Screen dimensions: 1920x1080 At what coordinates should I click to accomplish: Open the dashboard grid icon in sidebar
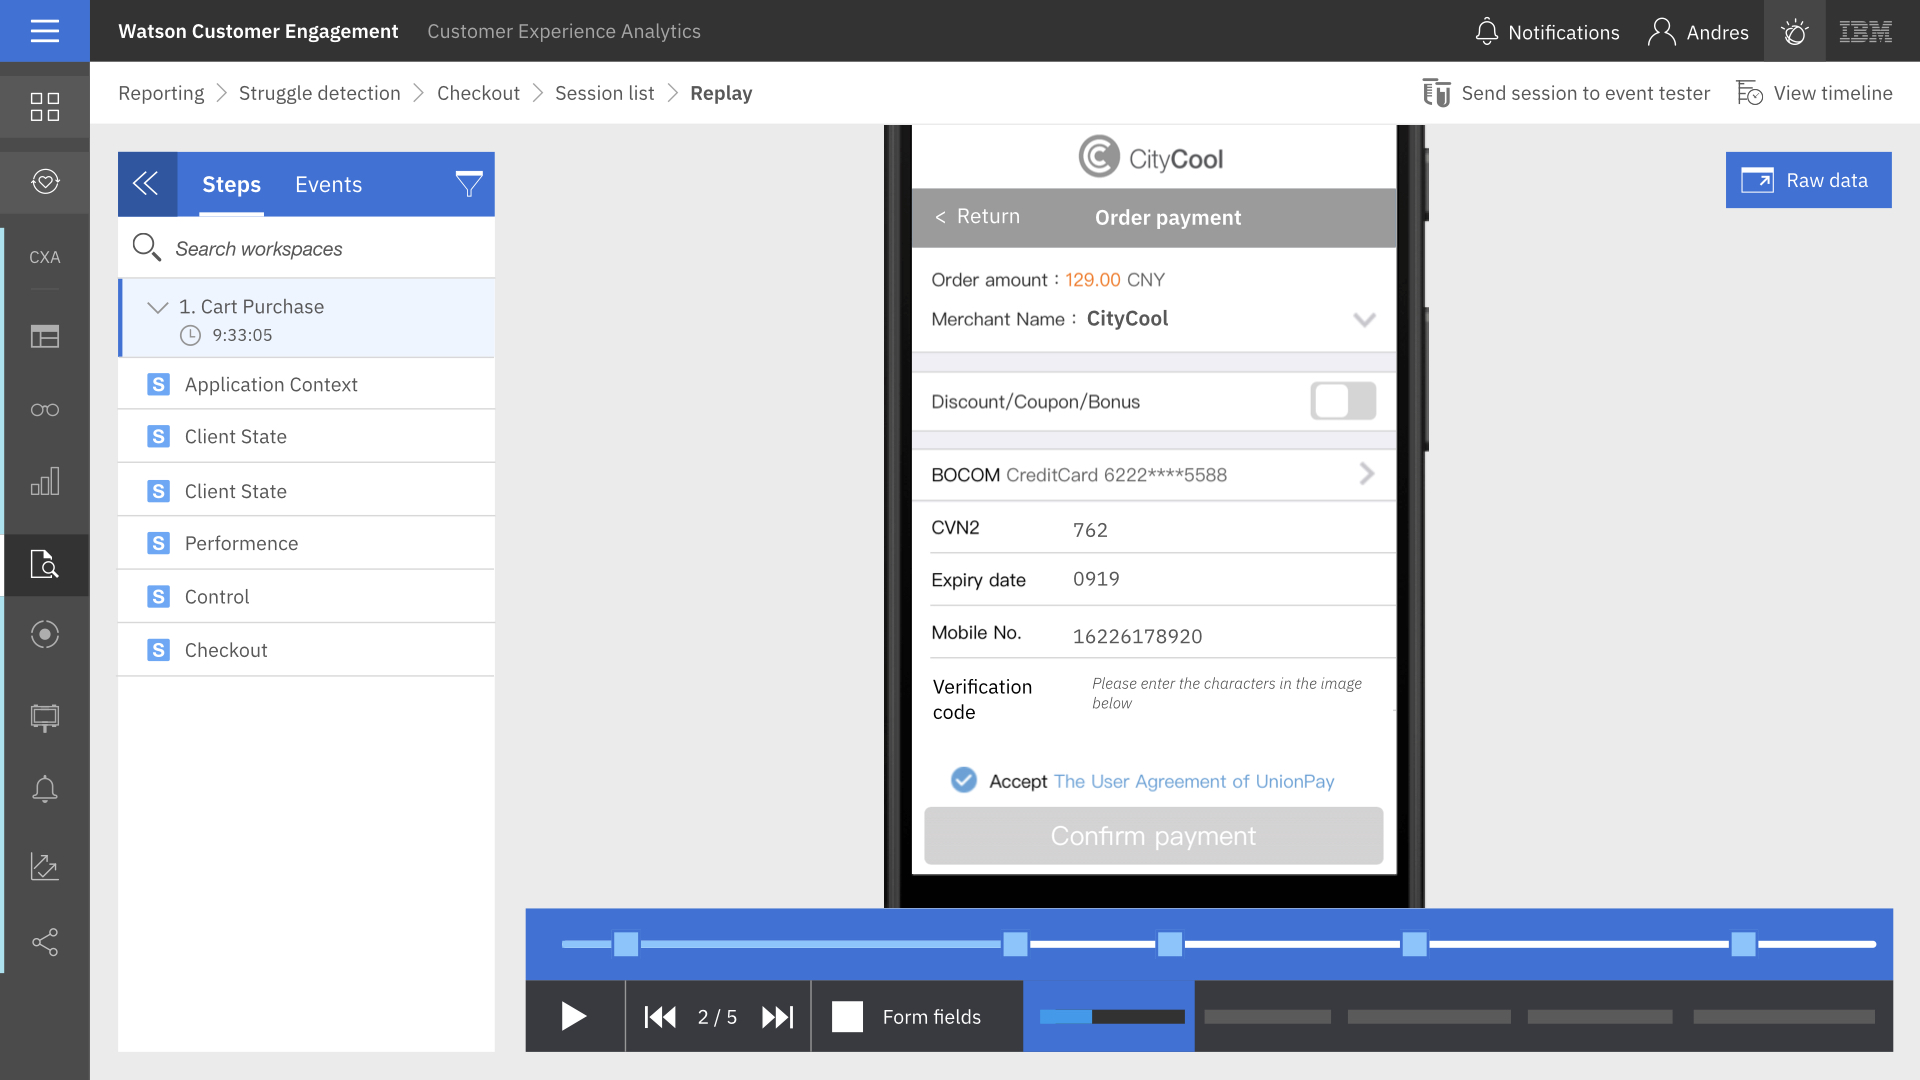[45, 106]
